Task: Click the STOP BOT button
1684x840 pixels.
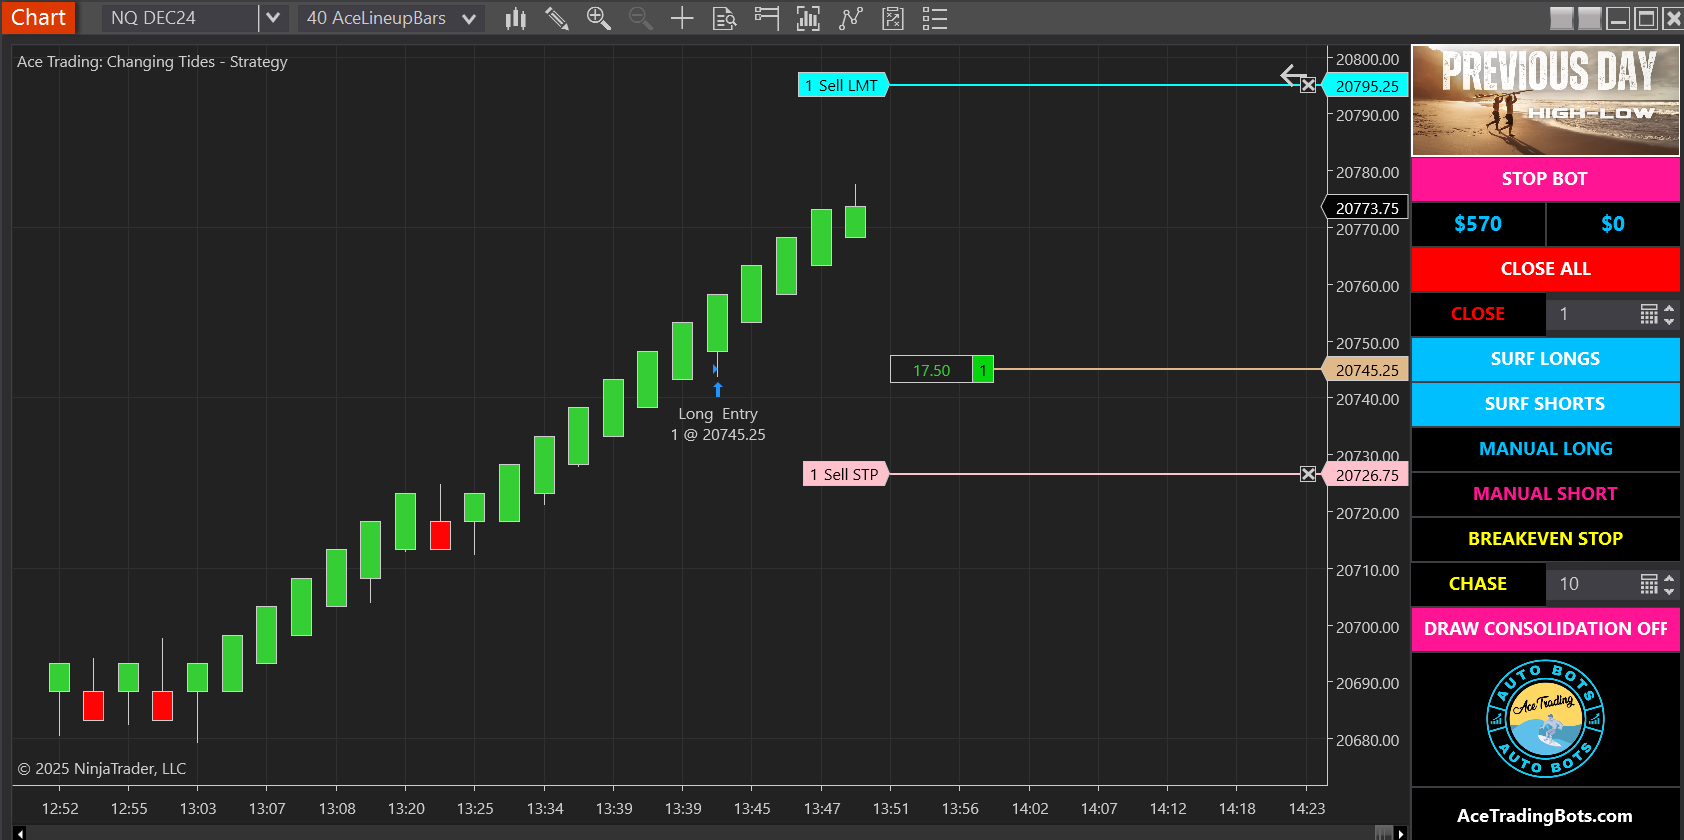Action: 1545,179
